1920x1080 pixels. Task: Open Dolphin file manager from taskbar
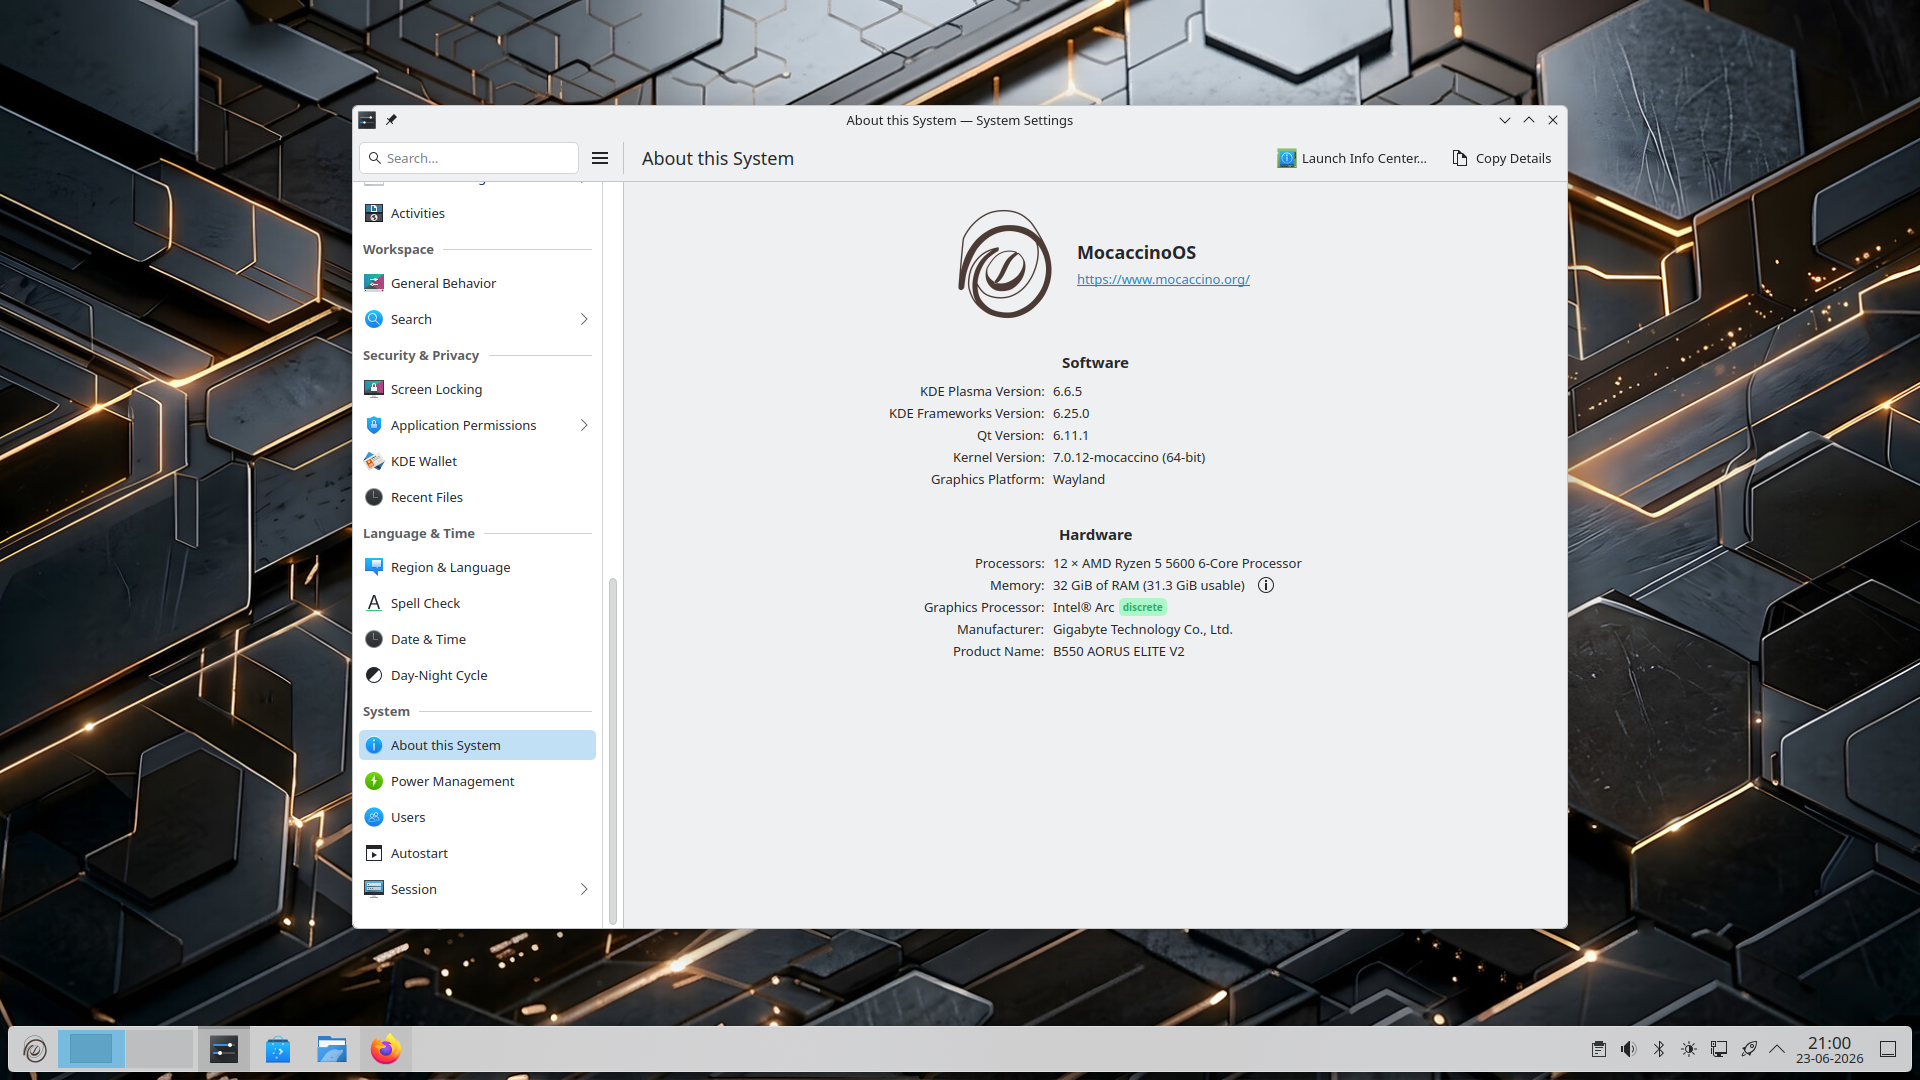[332, 1049]
